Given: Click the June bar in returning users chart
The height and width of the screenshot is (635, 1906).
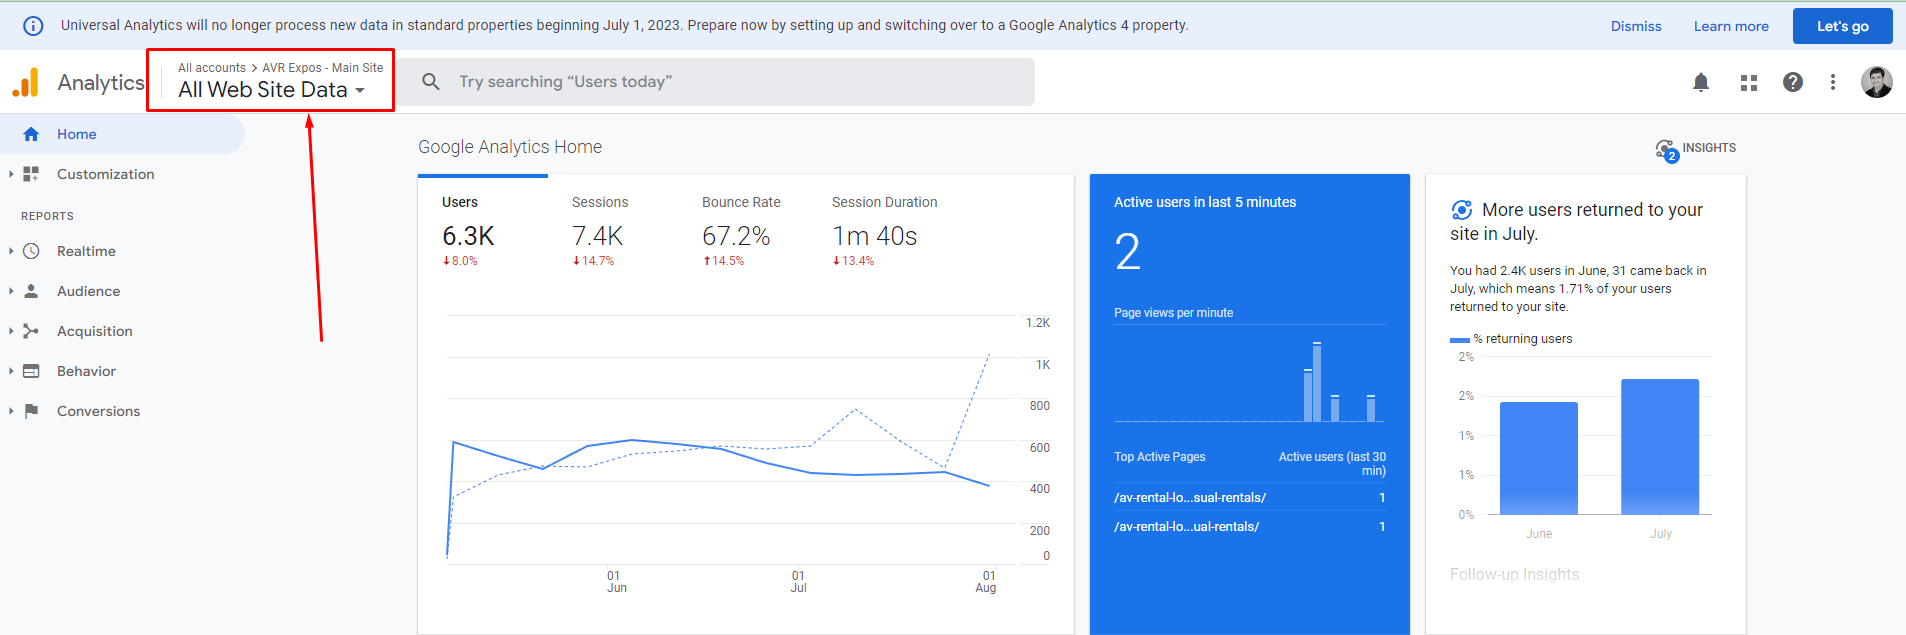Looking at the screenshot, I should [1539, 458].
